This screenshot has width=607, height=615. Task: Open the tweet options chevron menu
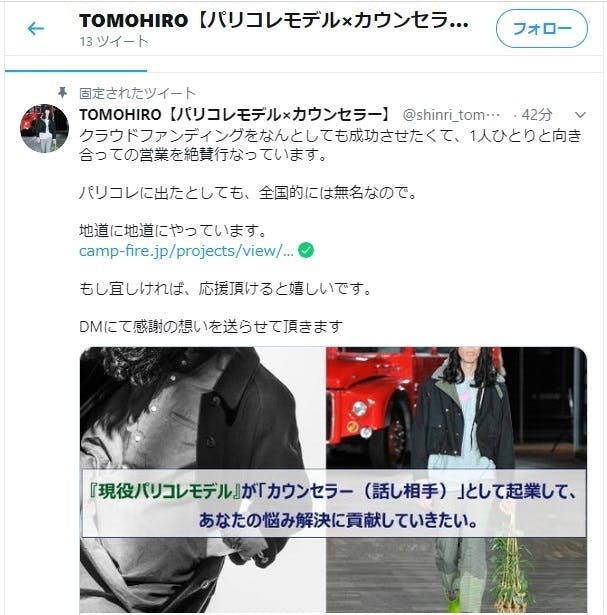coord(580,115)
